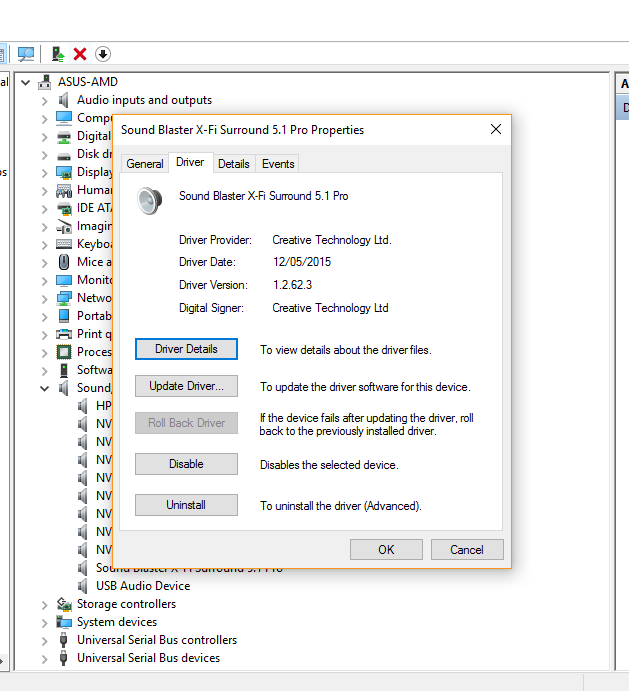Click the red X Uninstall toolbar icon
This screenshot has height=691, width=629.
[80, 54]
